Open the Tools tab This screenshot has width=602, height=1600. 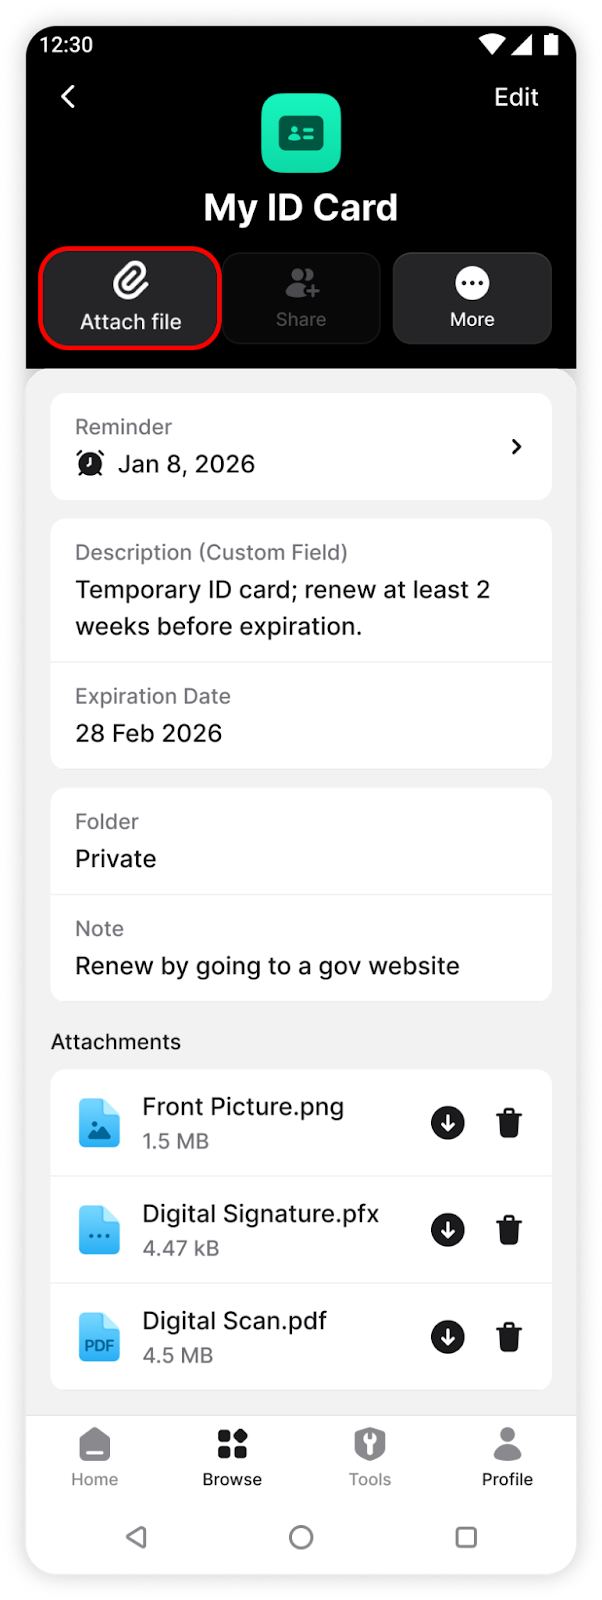pos(370,1457)
